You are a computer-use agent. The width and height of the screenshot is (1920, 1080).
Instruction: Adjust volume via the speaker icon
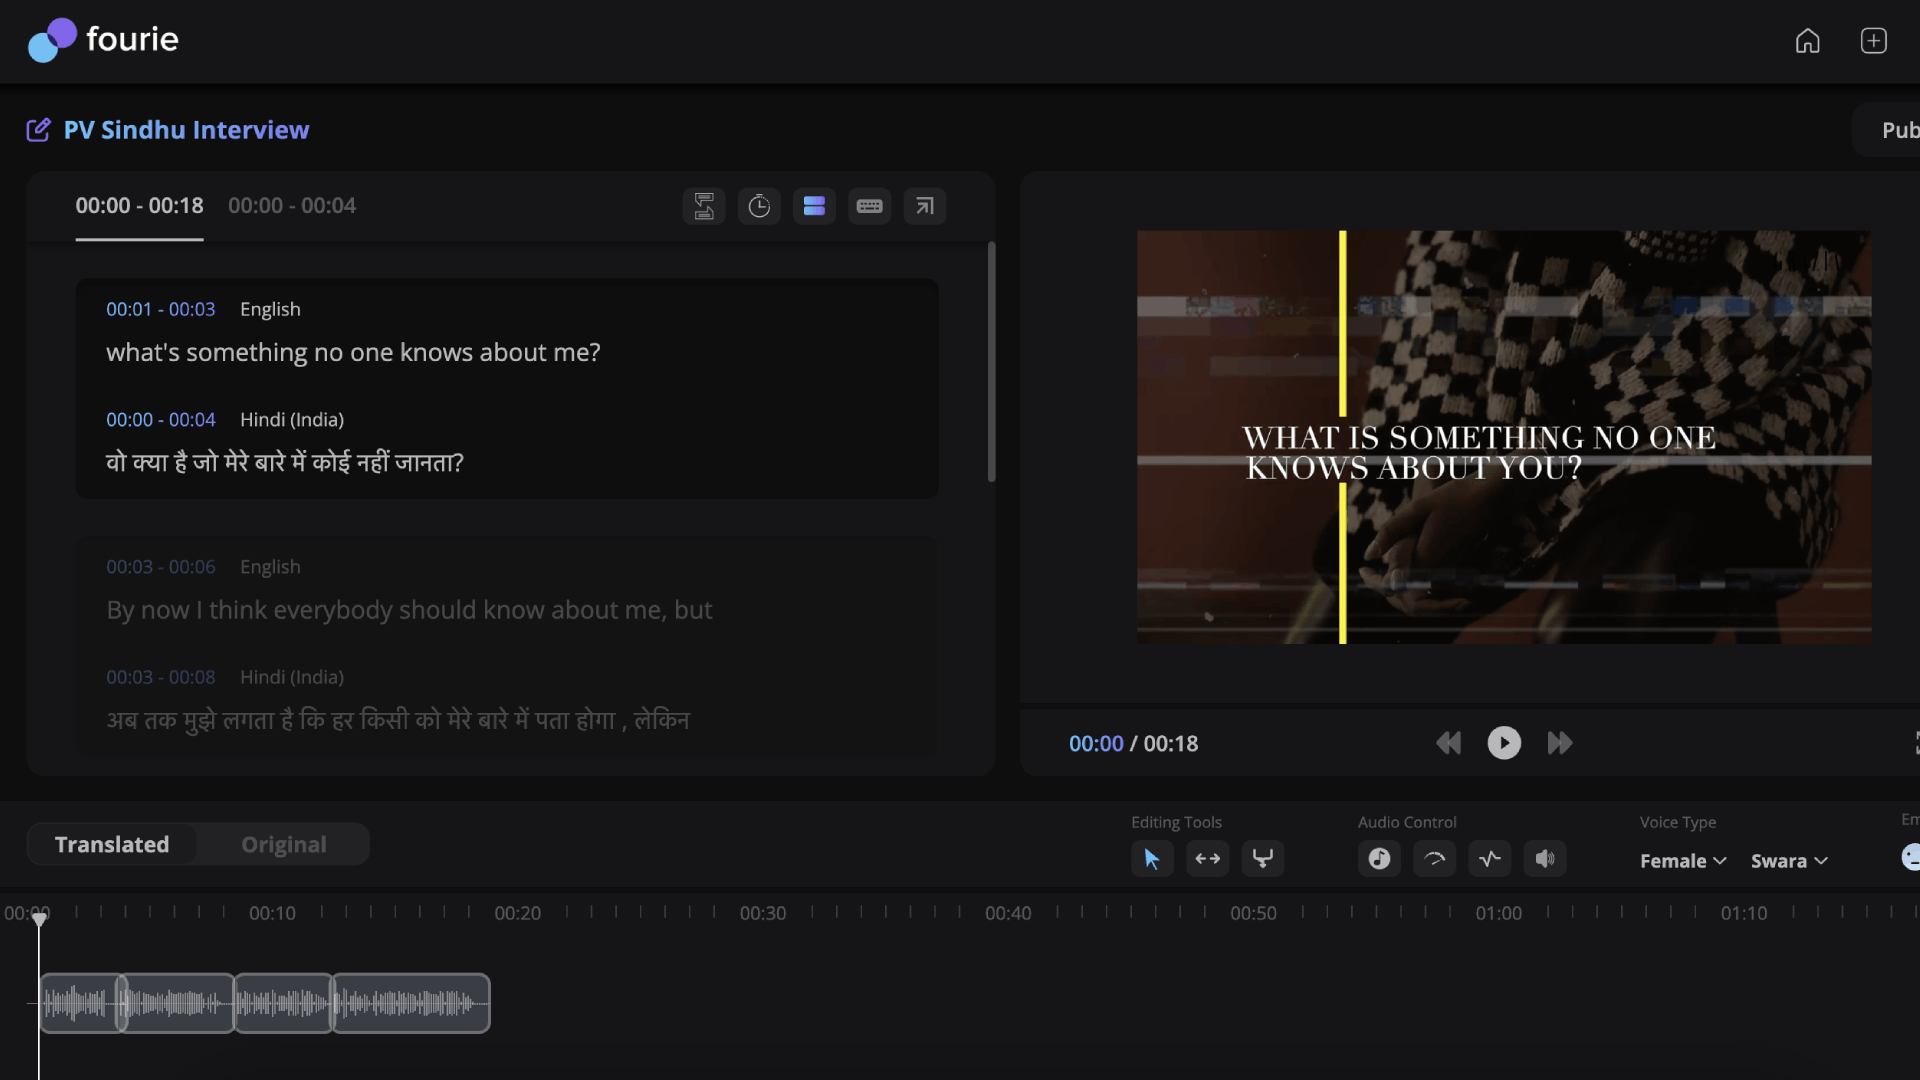point(1544,858)
